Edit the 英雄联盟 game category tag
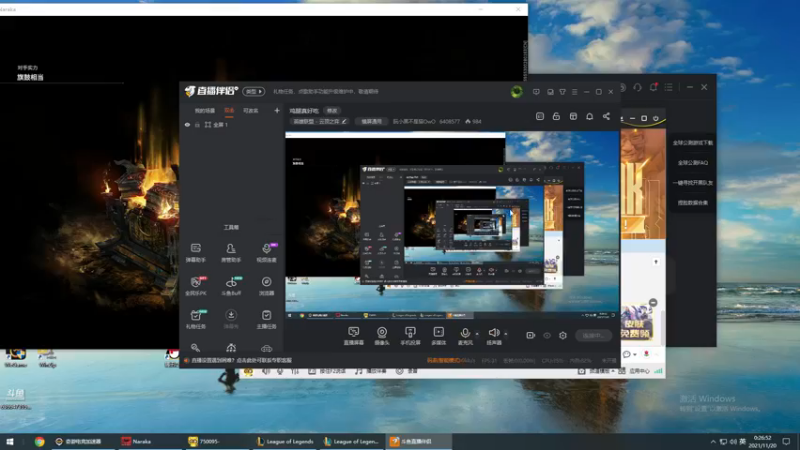The width and height of the screenshot is (800, 450). [319, 121]
